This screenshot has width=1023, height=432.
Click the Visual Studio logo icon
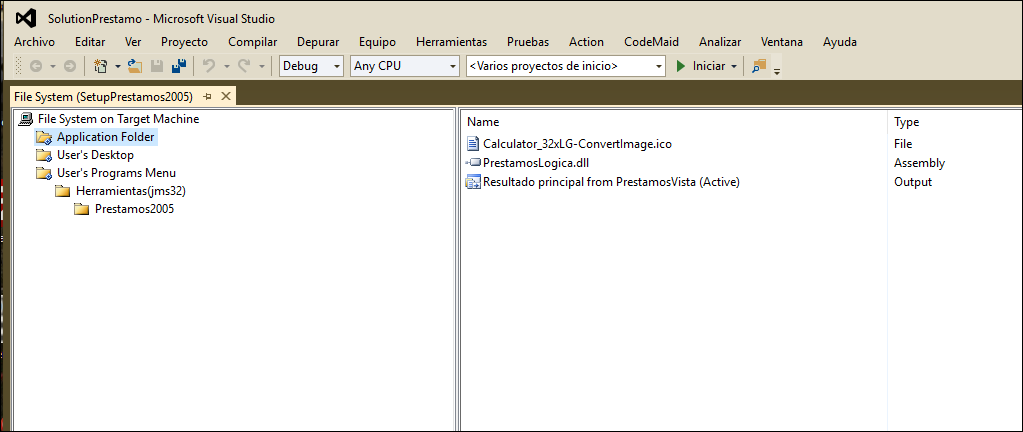tap(26, 18)
